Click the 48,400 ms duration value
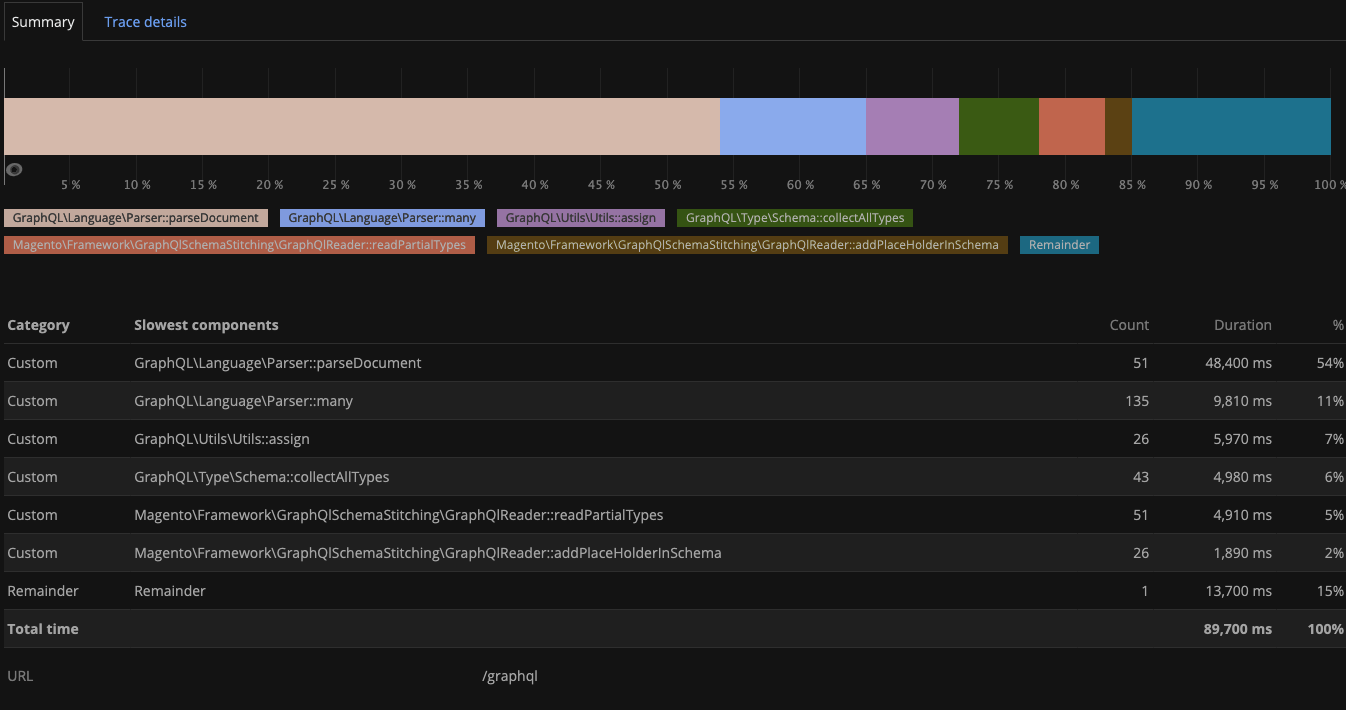 pyautogui.click(x=1238, y=363)
